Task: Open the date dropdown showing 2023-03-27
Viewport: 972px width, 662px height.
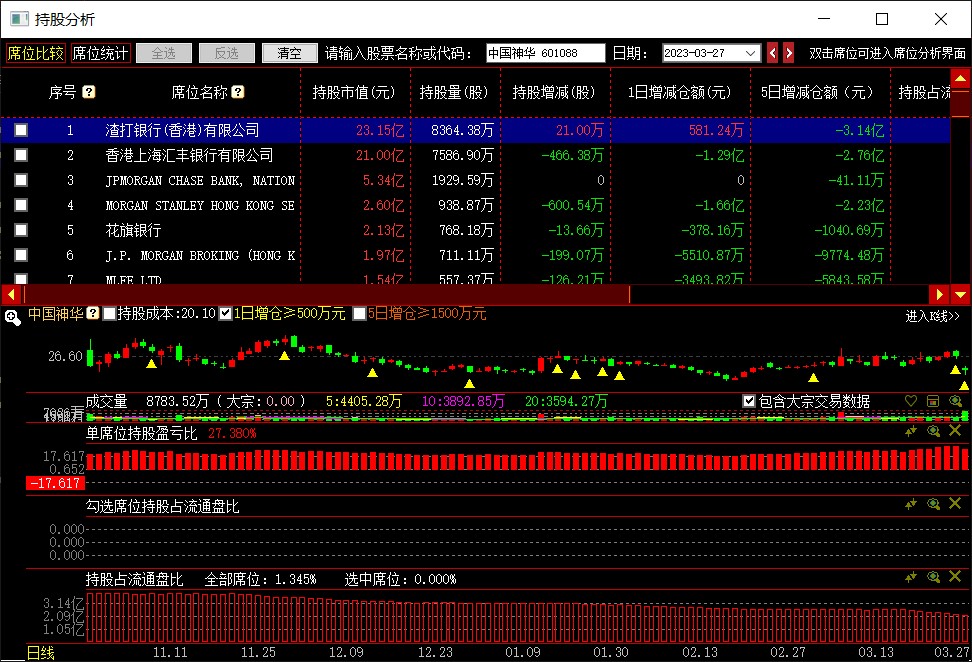Action: (x=751, y=53)
